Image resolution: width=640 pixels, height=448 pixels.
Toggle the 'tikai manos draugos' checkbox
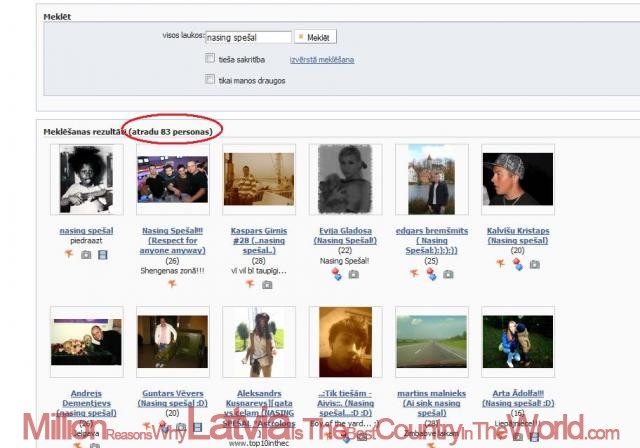pyautogui.click(x=210, y=80)
